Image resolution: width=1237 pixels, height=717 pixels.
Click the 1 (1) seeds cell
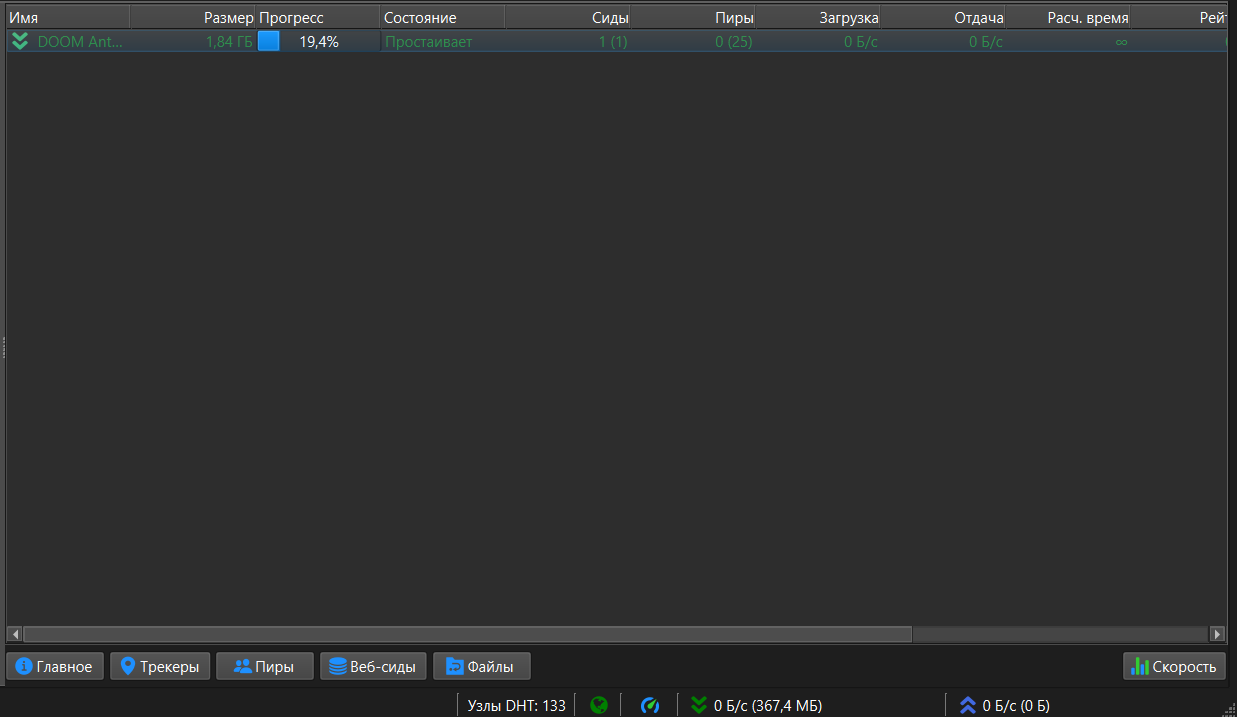pyautogui.click(x=613, y=42)
